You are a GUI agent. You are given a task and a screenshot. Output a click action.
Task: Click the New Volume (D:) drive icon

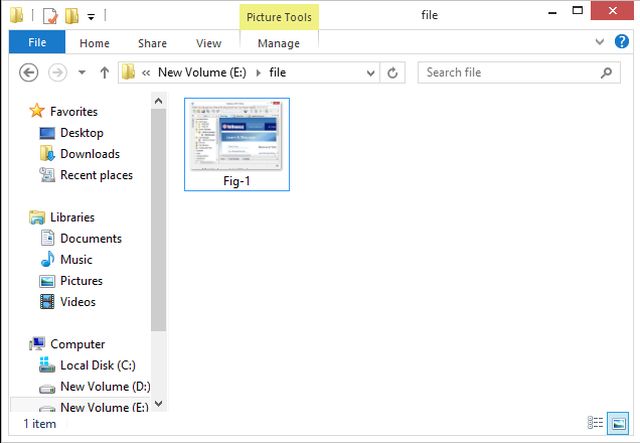click(x=47, y=388)
